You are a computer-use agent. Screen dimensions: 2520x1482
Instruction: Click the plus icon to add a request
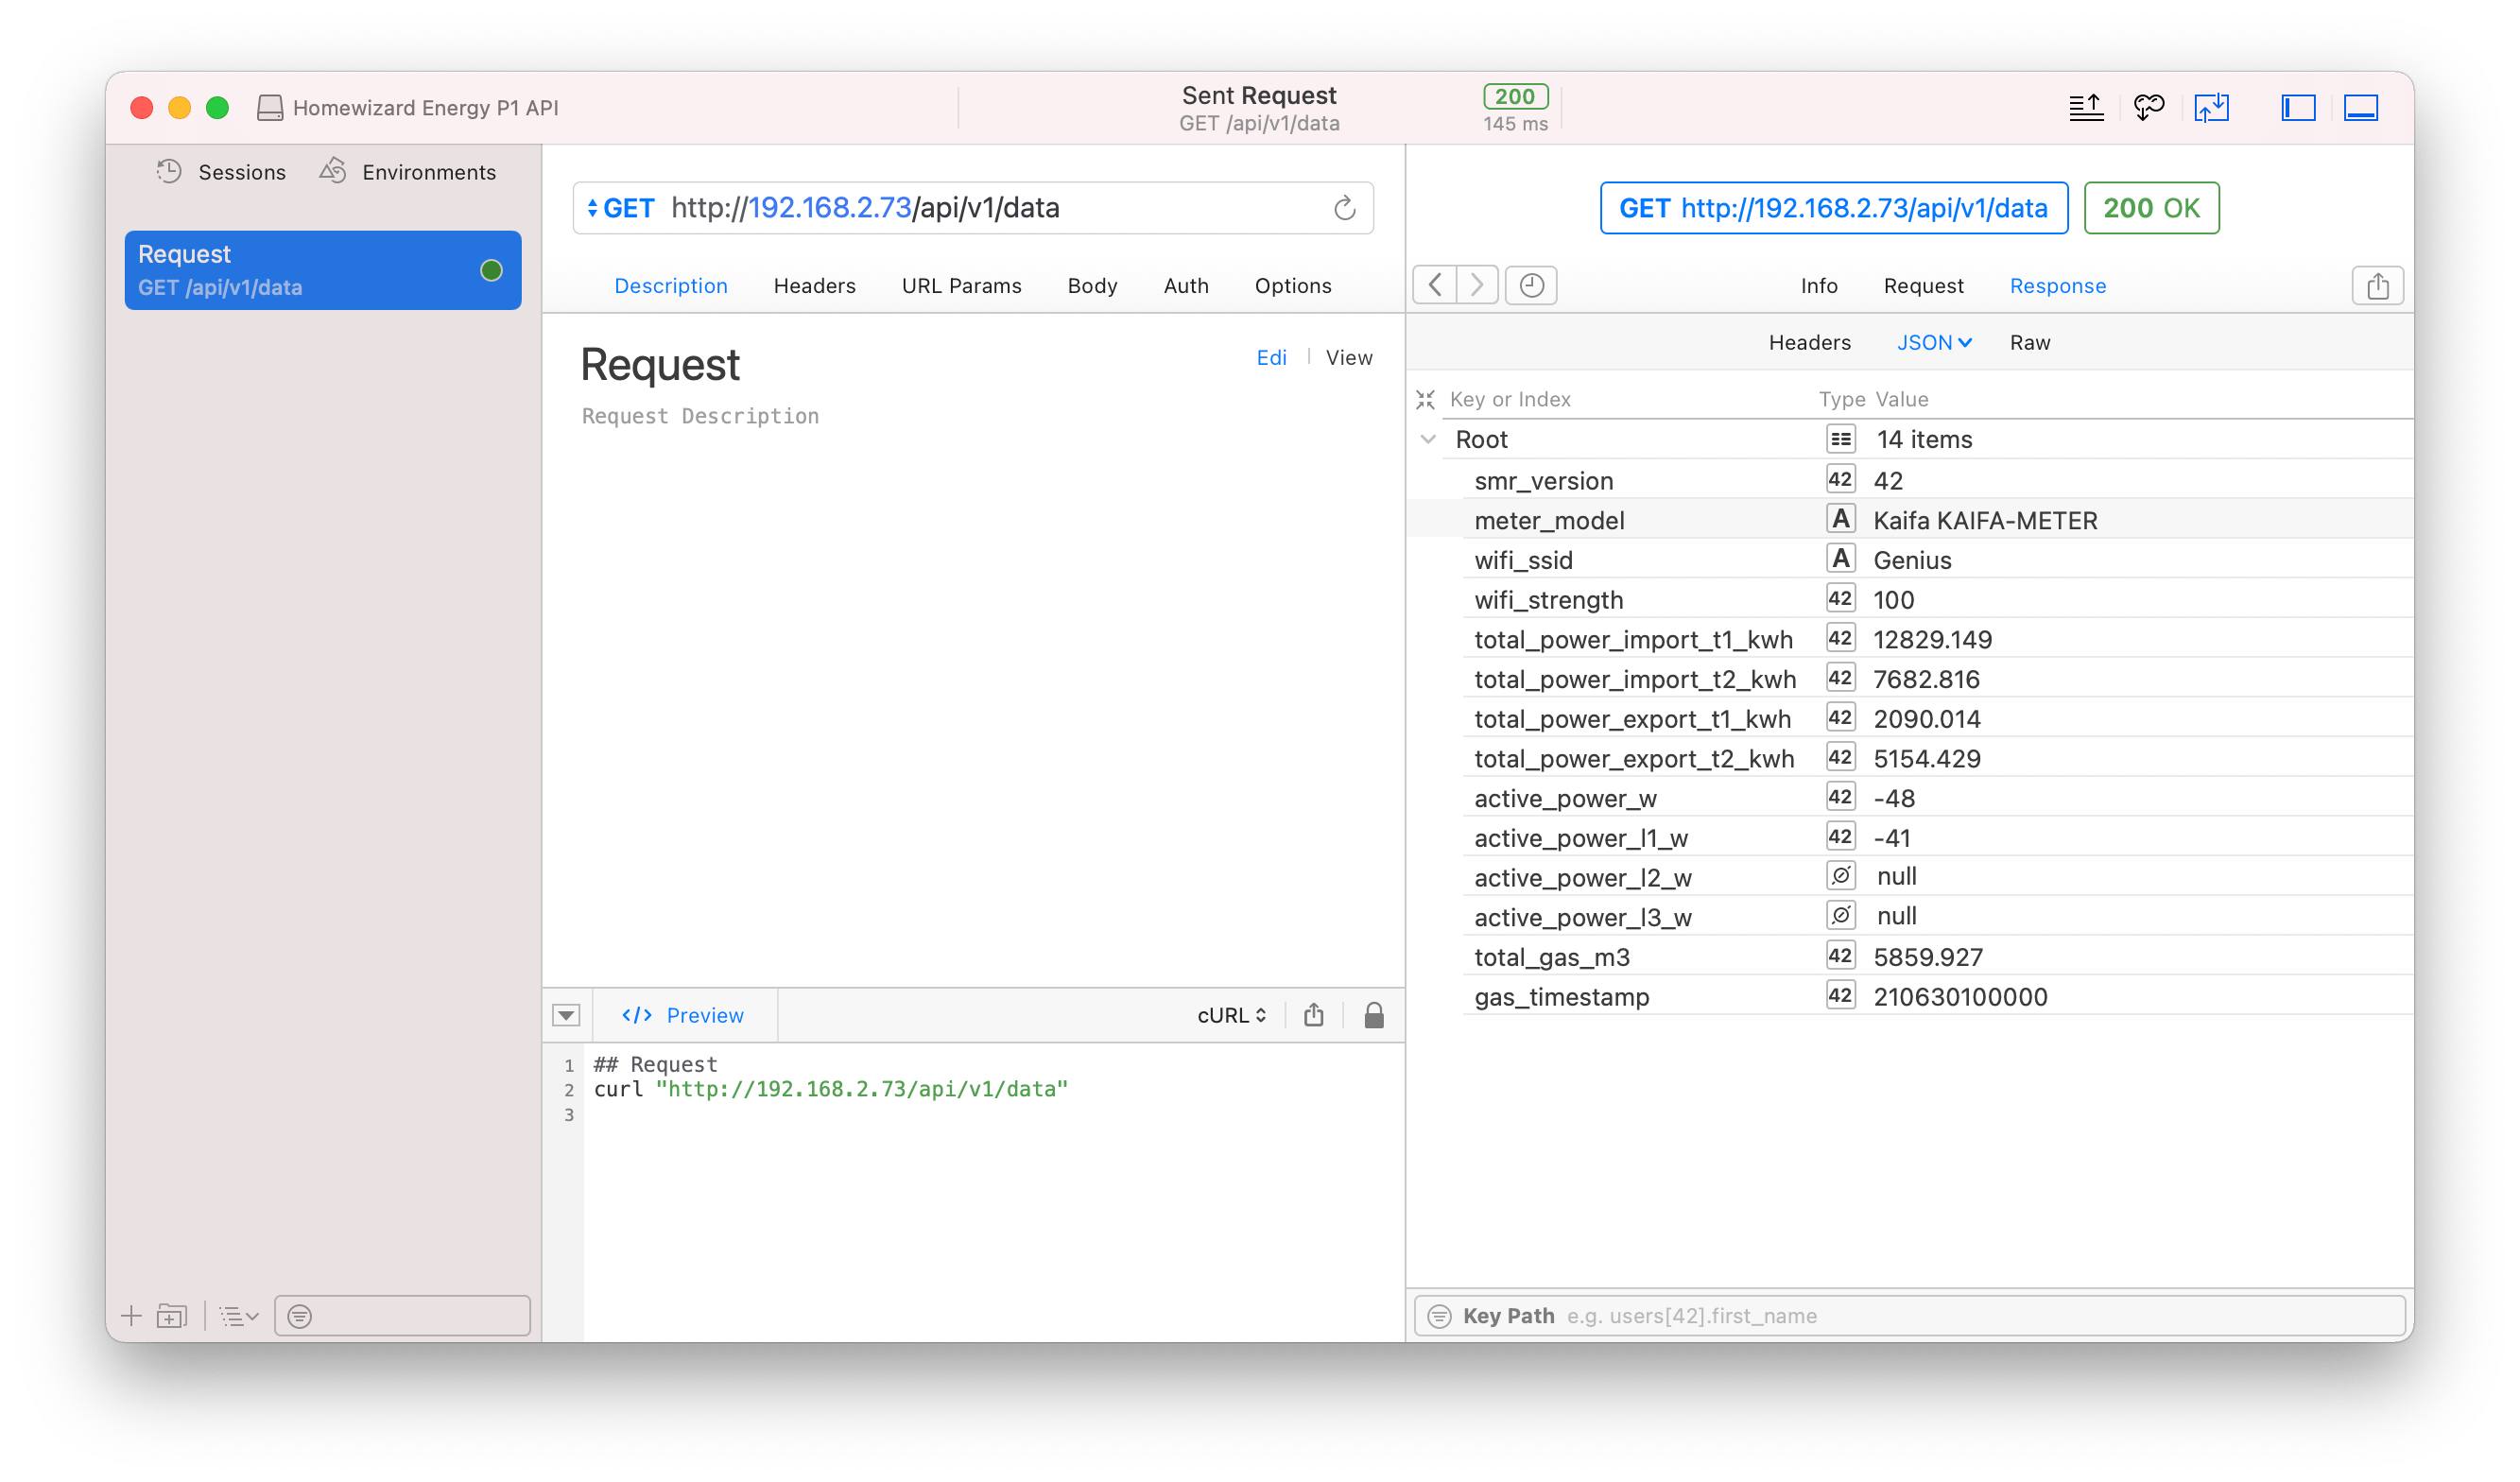(x=131, y=1316)
